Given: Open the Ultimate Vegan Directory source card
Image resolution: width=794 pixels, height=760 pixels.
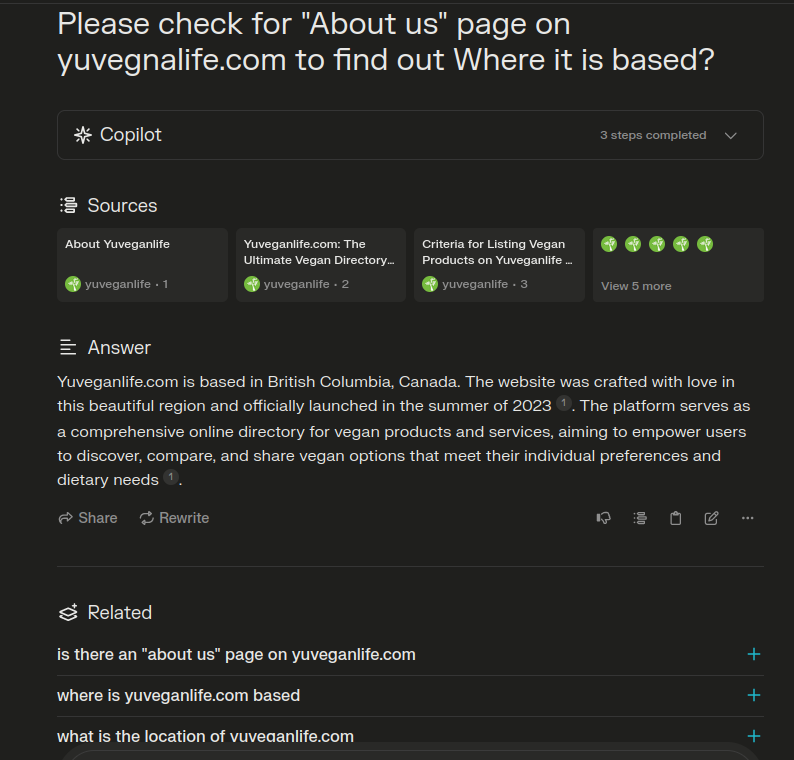Looking at the screenshot, I should coord(321,265).
